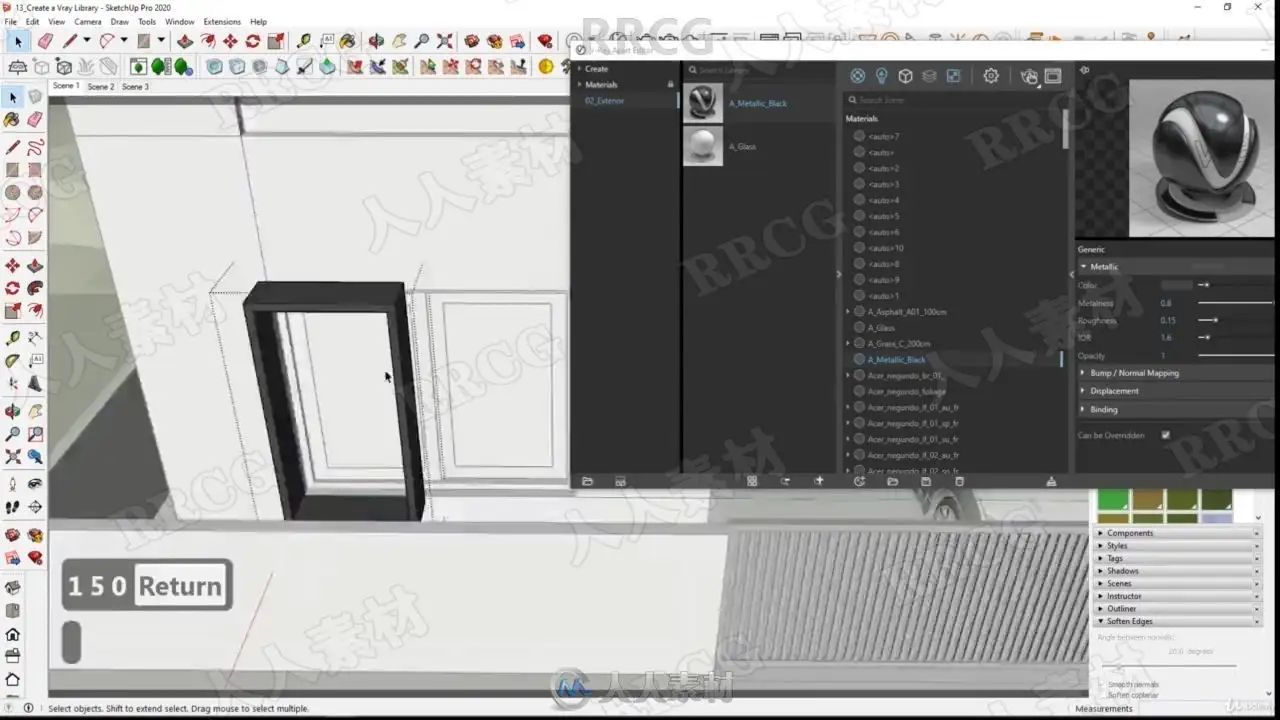Activate the Paint Bucket tool in top toolbar
Viewport: 1280px width, 720px height.
[x=347, y=41]
